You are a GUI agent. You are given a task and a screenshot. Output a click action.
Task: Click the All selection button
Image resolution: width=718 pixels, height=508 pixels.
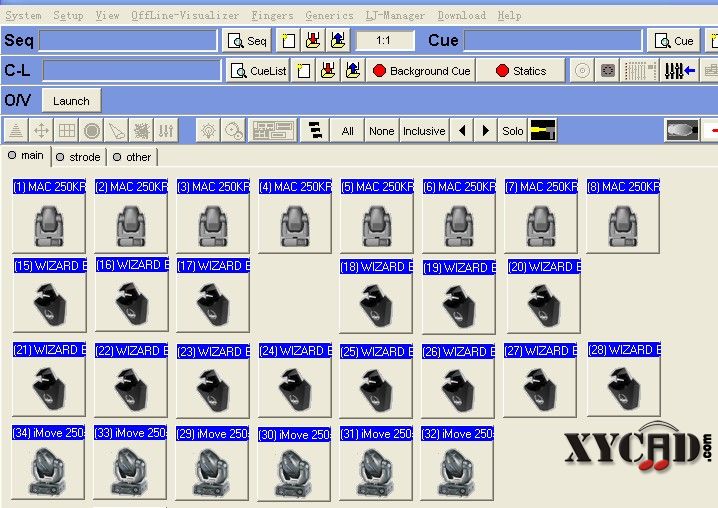coord(348,131)
